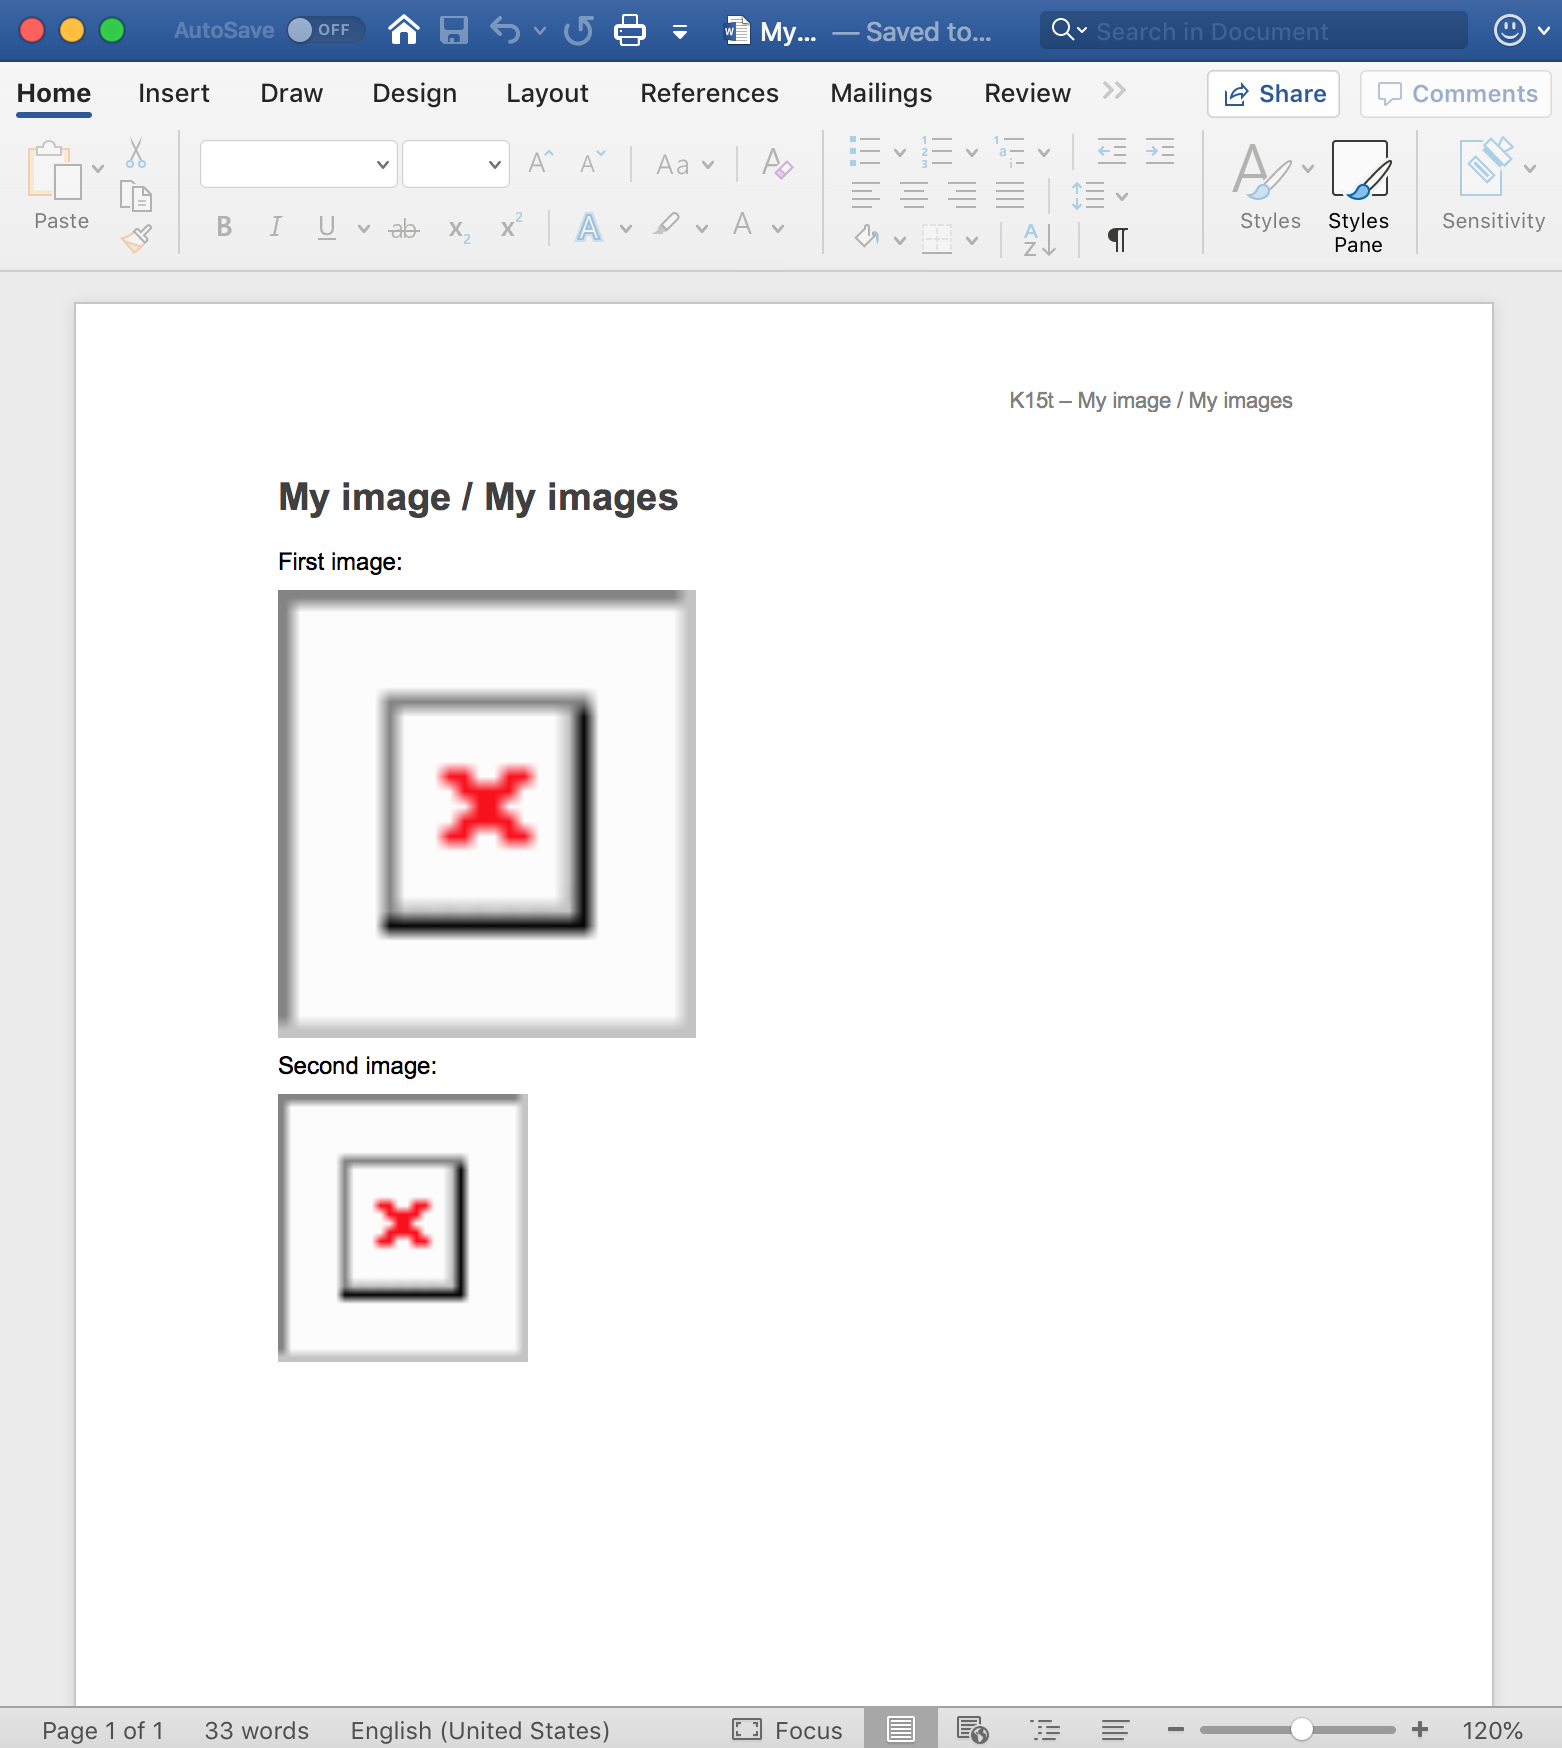The image size is (1562, 1748).
Task: Click the Print icon in title bar
Action: [629, 31]
